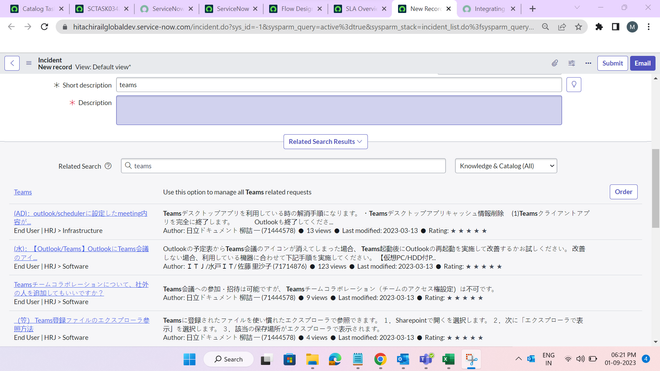Go back with the form's back arrow

pos(12,63)
